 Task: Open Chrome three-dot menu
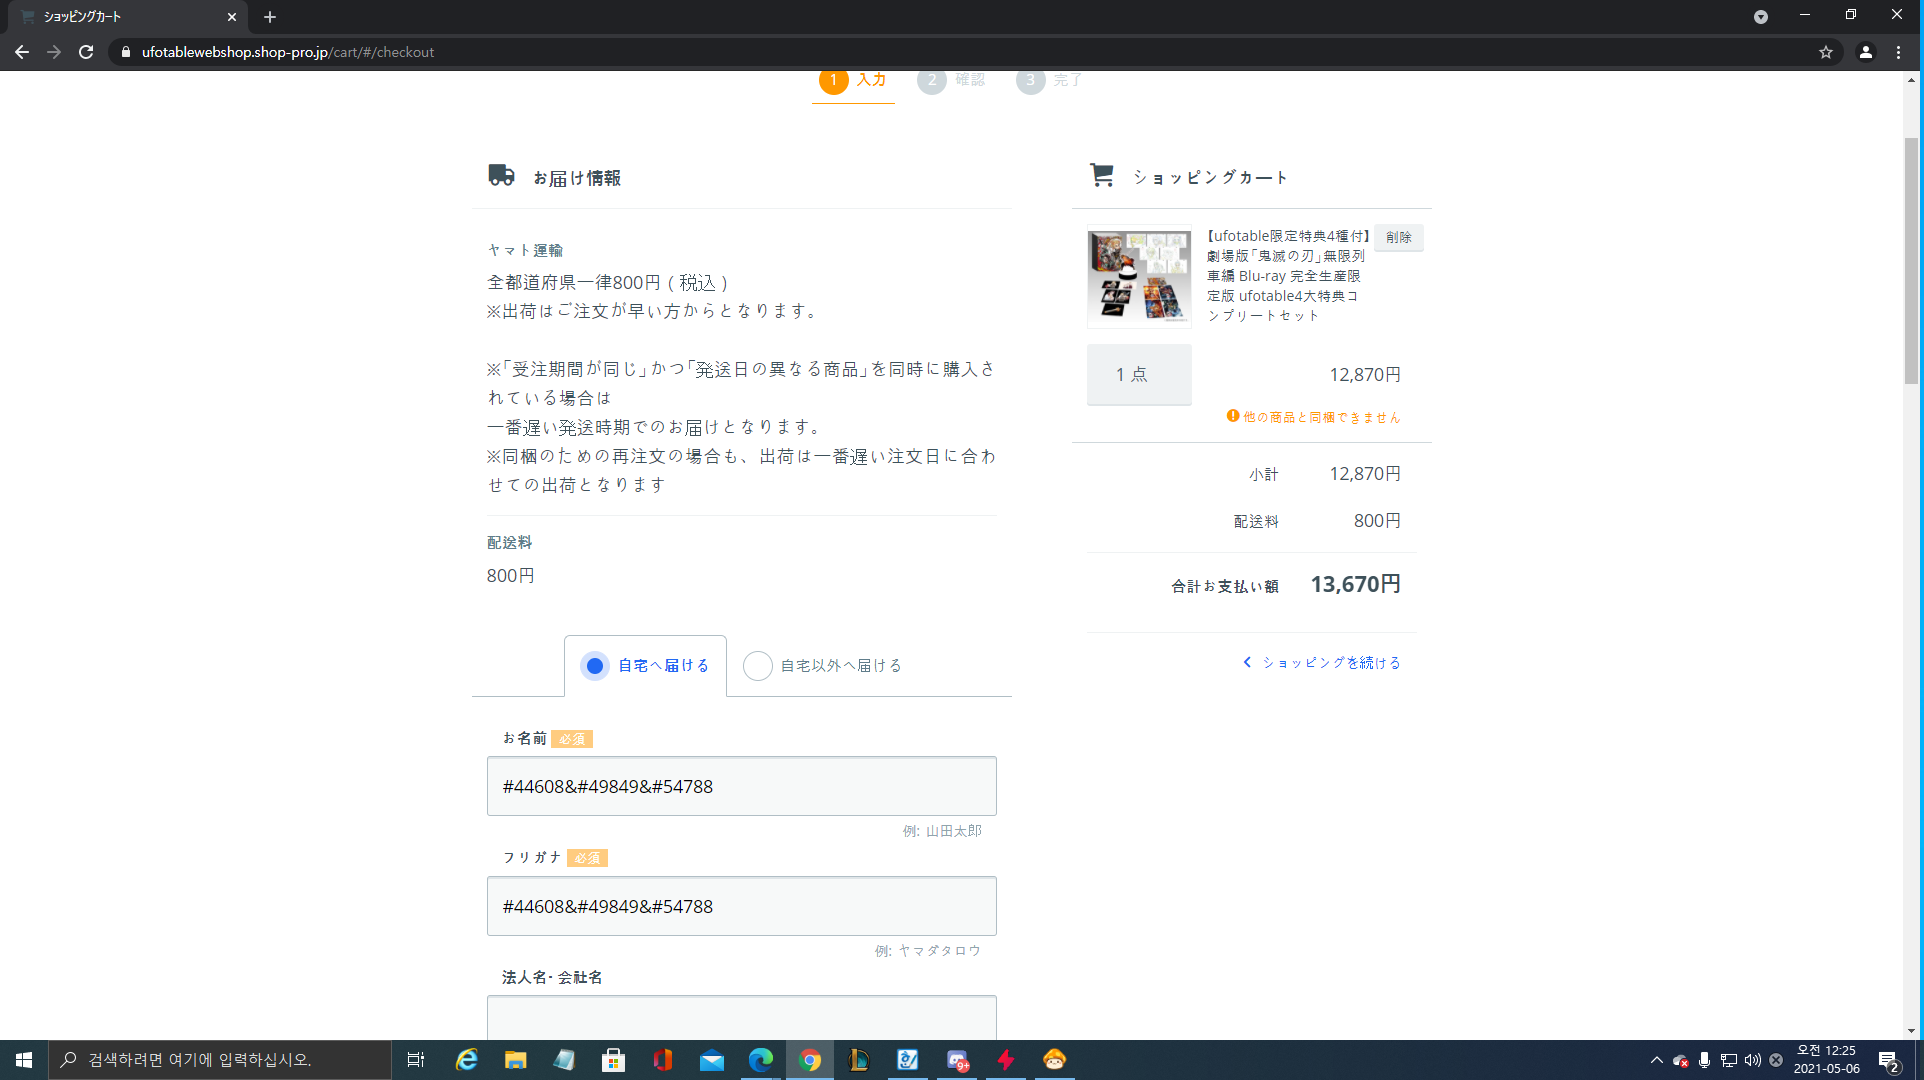point(1899,52)
